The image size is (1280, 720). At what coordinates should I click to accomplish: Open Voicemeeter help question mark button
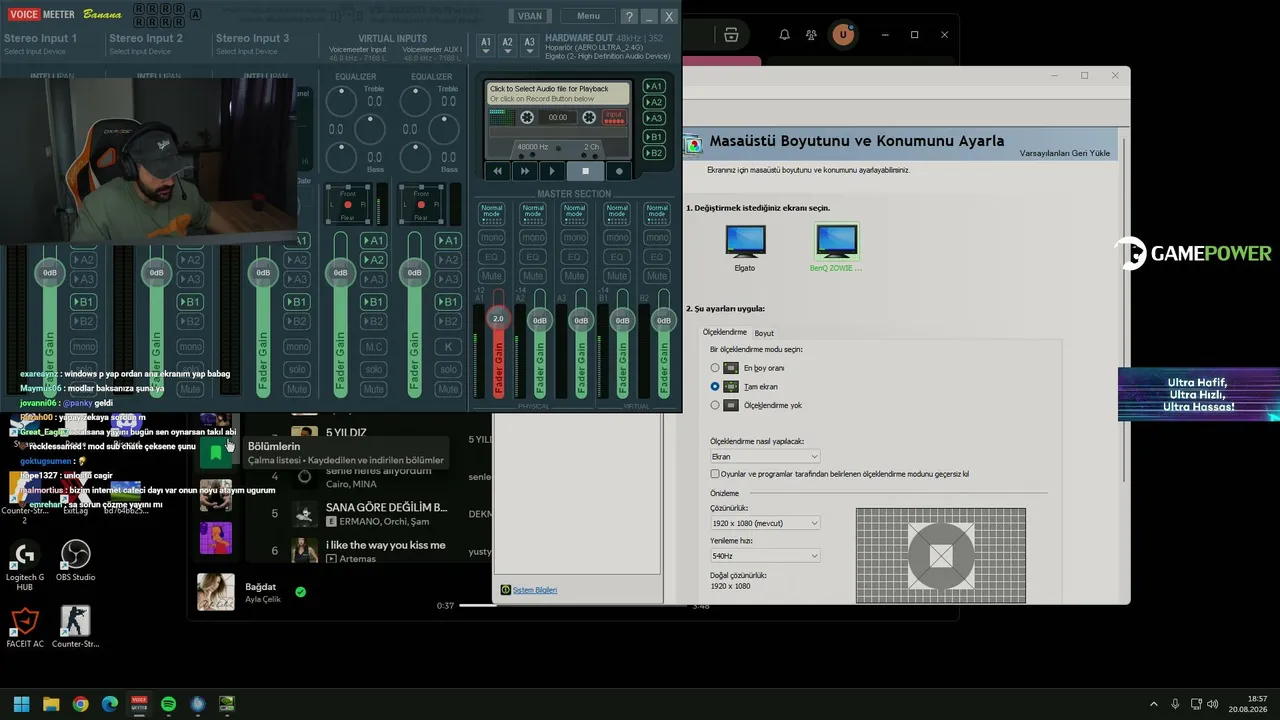629,16
